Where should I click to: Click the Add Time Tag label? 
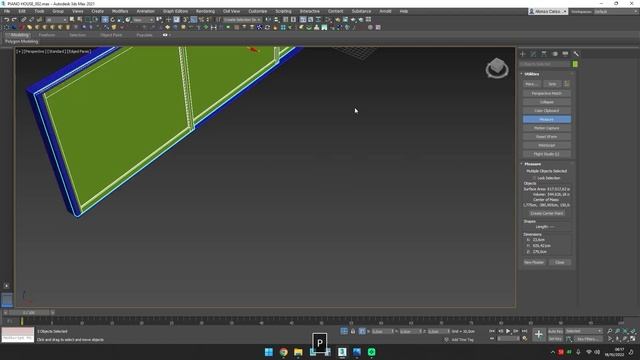pyautogui.click(x=462, y=340)
